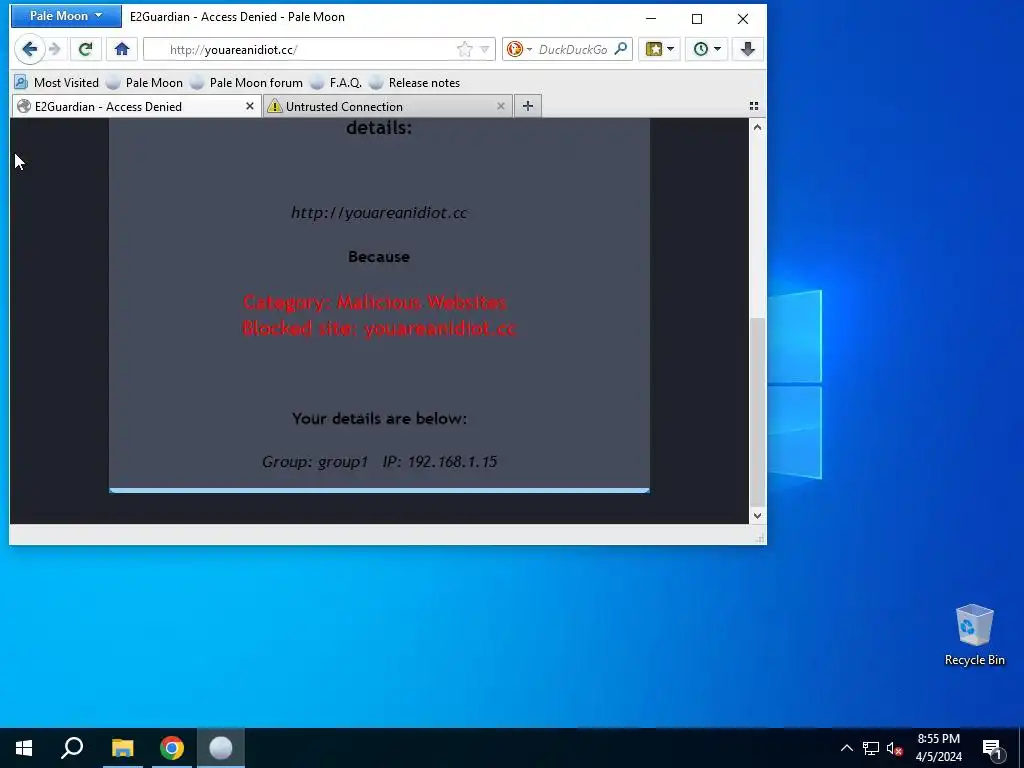Open the bookmarks menu button
1024x768 pixels.
coord(654,49)
